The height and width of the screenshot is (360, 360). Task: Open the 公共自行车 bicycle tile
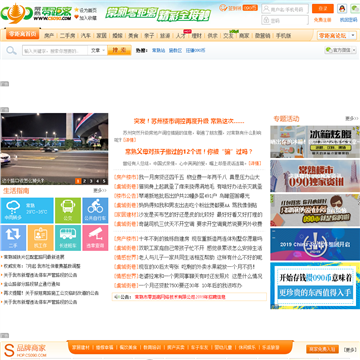95,210
